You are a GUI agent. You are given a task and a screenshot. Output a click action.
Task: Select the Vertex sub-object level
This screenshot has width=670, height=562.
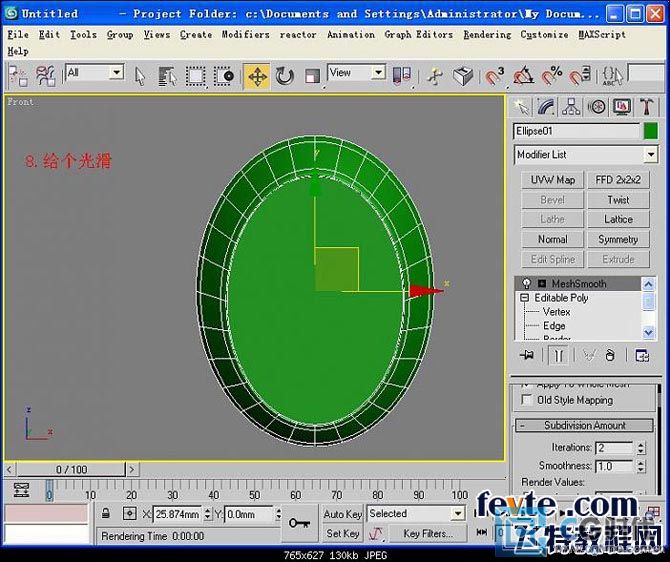point(556,312)
